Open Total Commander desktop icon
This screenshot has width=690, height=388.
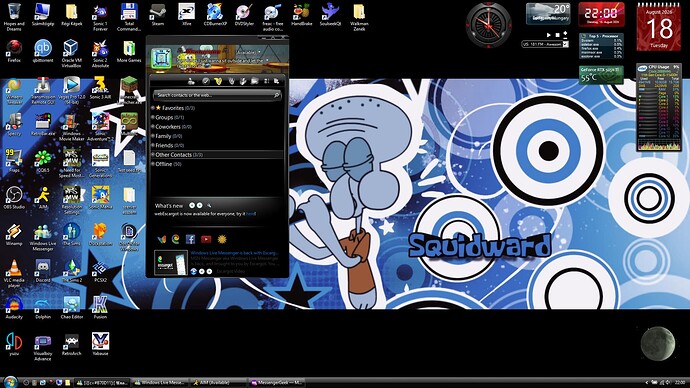(x=129, y=17)
